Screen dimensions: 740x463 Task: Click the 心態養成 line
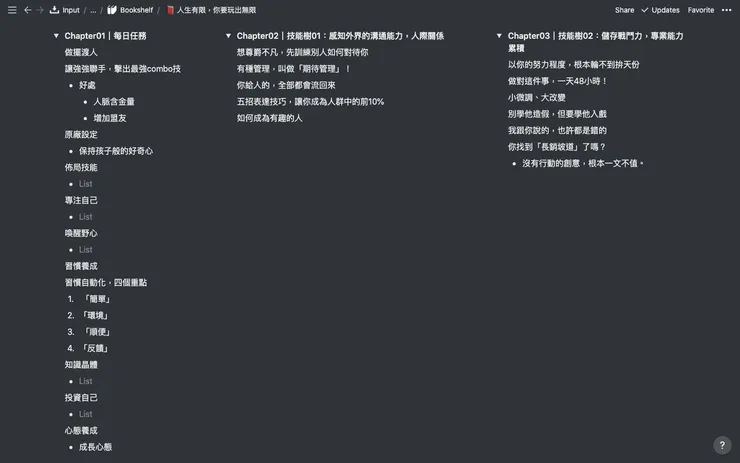tap(81, 431)
